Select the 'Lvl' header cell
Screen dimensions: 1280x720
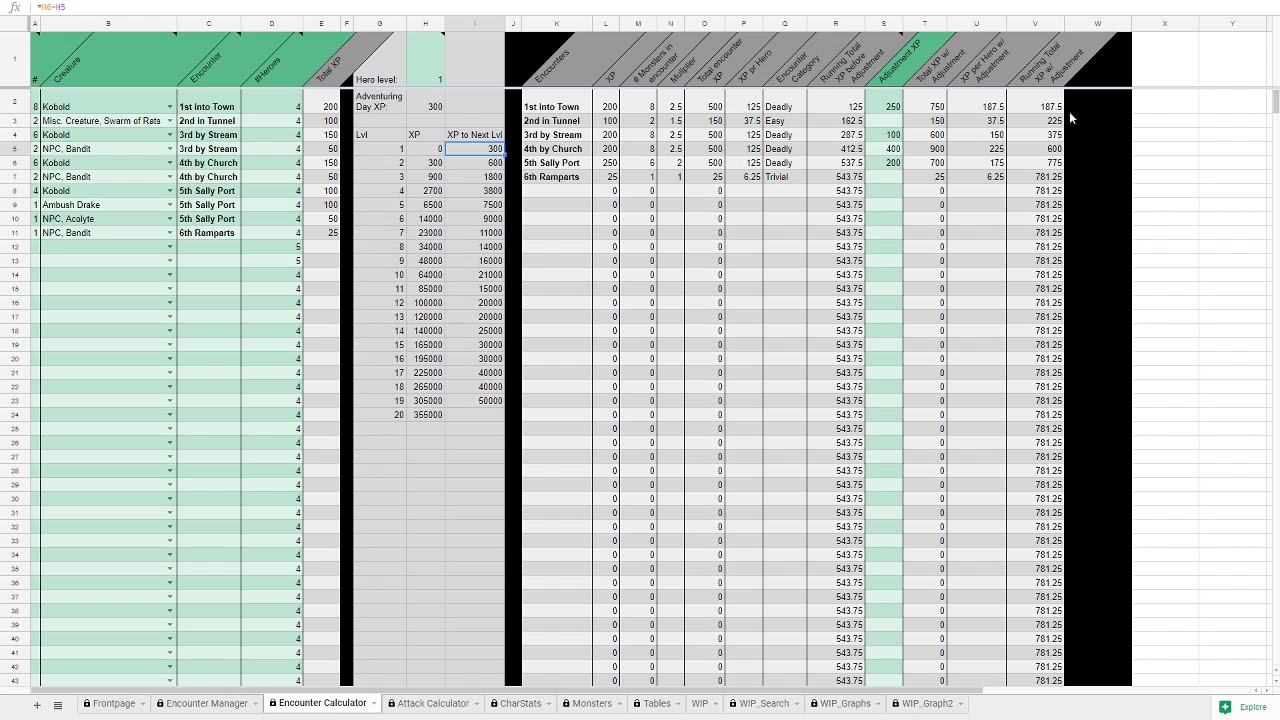pos(379,135)
